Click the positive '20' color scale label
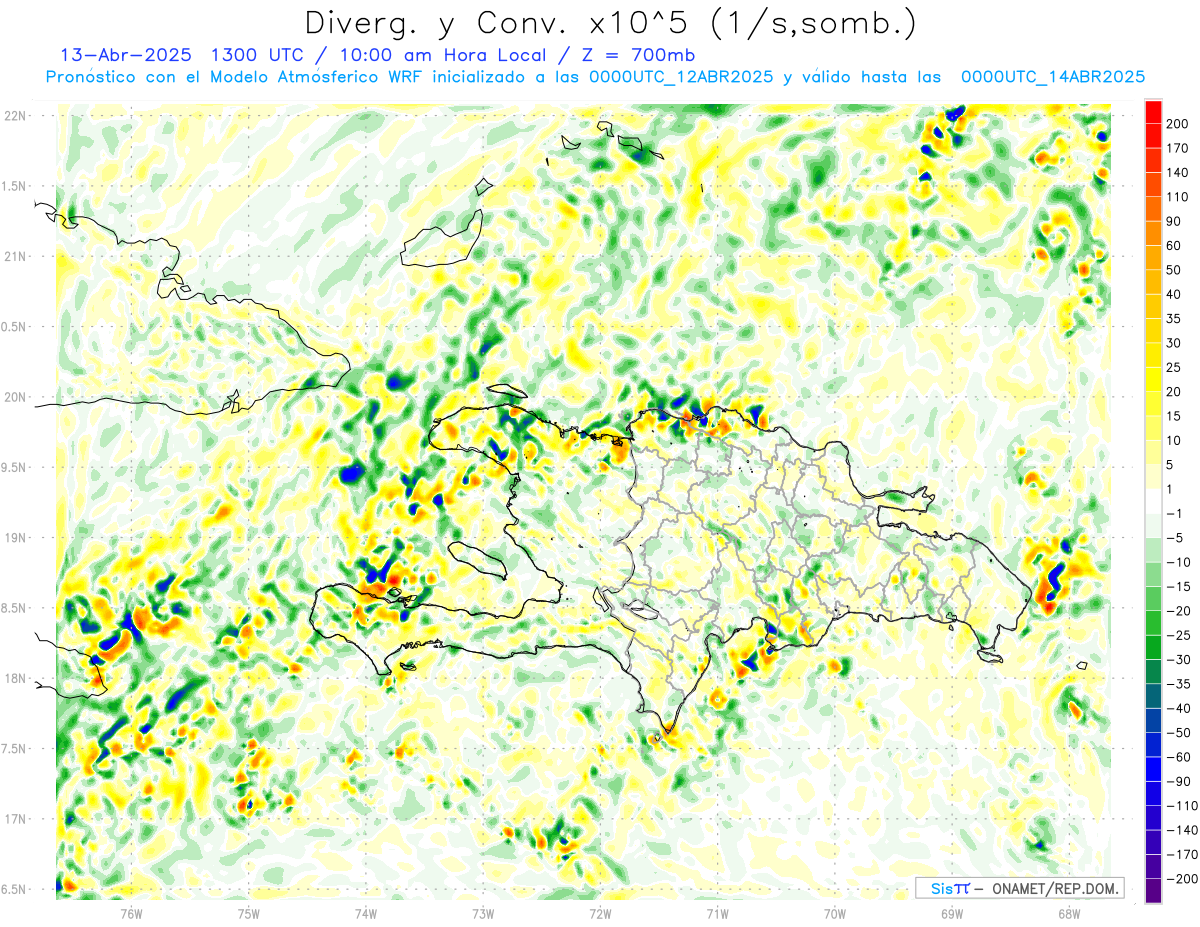Viewport: 1200px width, 927px height. [x=1175, y=392]
